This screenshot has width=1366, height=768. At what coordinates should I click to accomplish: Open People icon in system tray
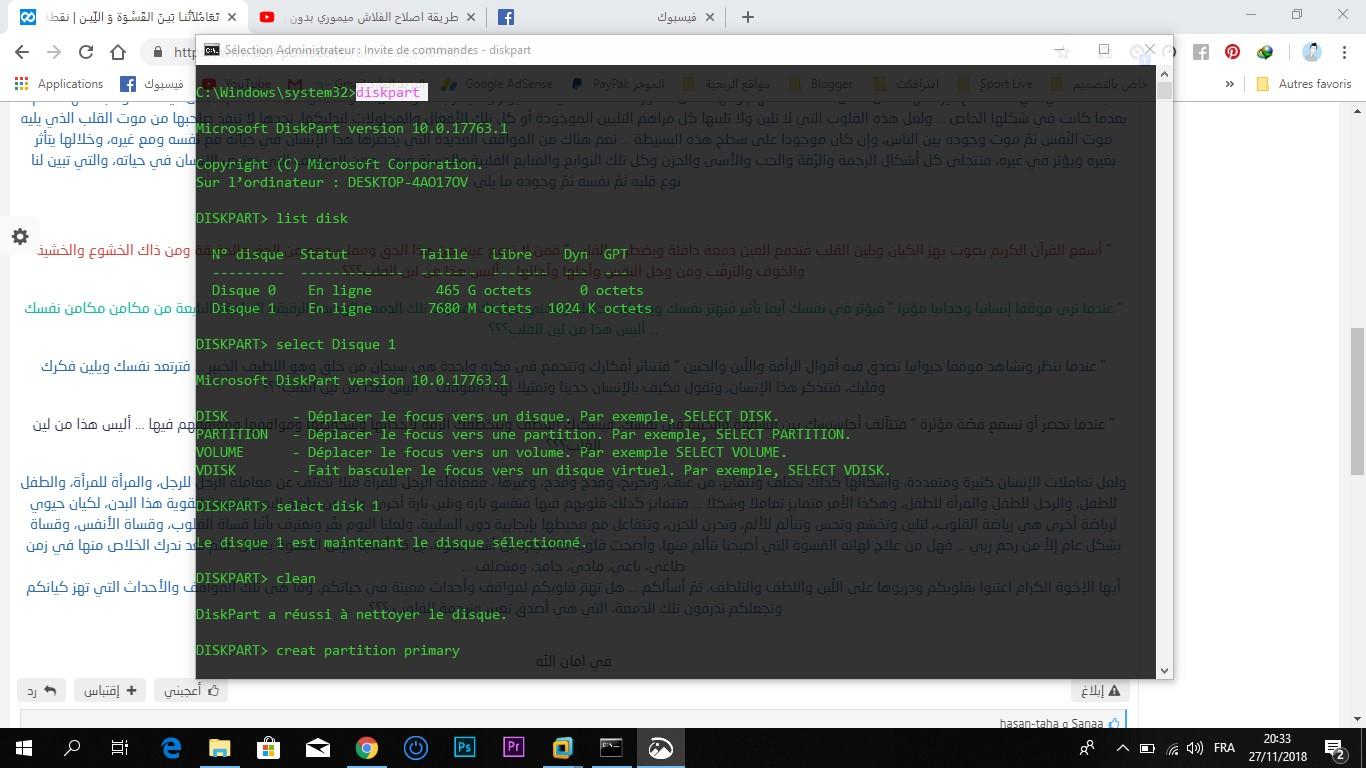point(1087,747)
